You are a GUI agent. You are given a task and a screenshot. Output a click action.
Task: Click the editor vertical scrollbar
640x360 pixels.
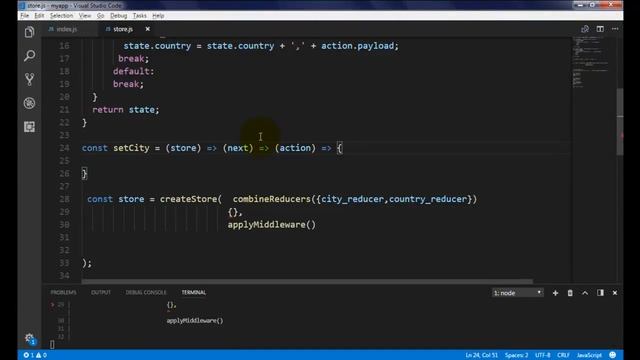(620, 122)
